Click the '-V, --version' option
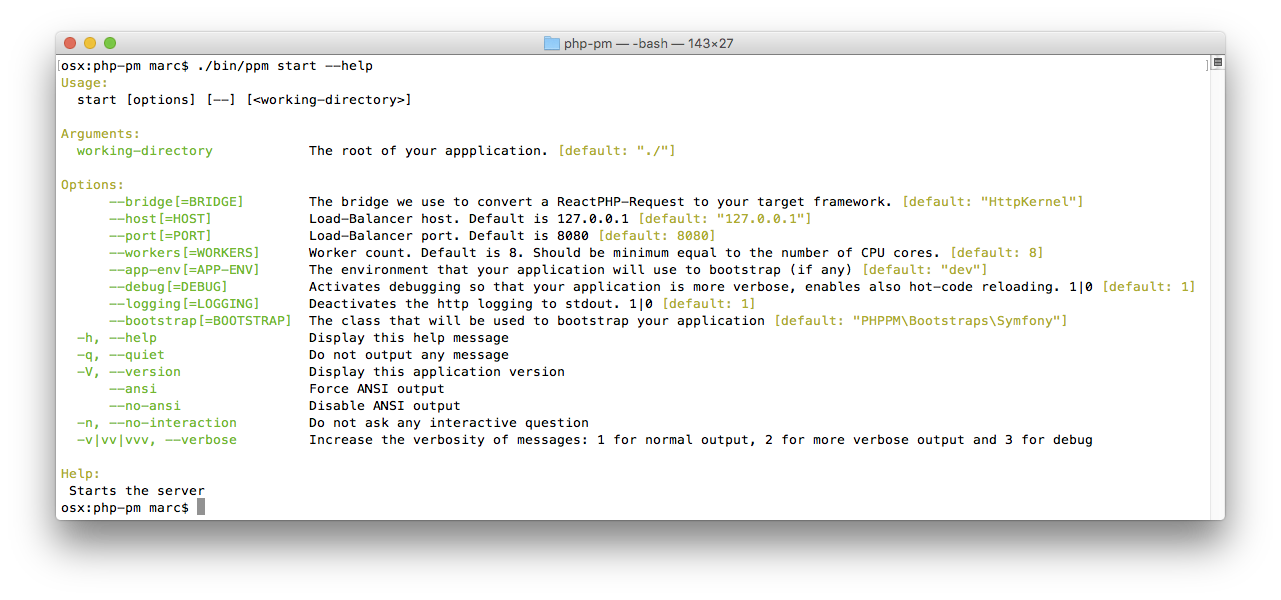This screenshot has height=600, width=1281. (129, 372)
